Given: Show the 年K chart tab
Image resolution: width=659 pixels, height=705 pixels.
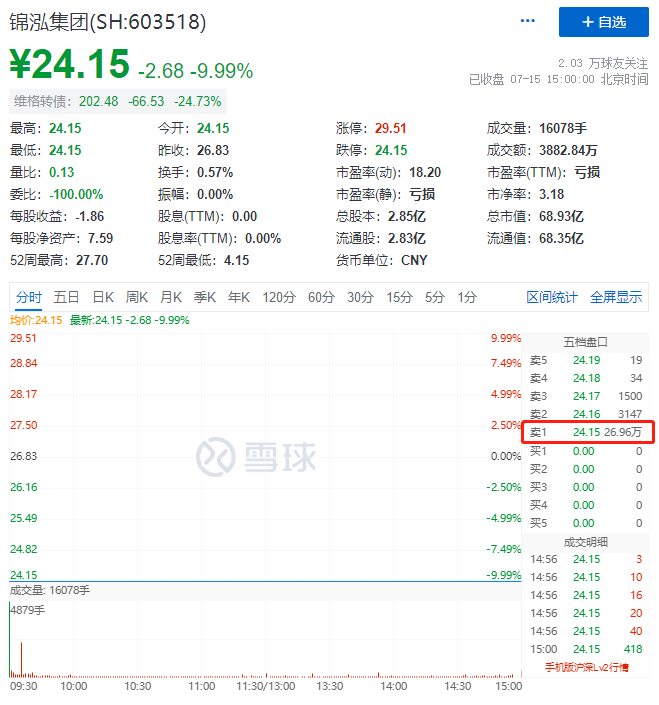Looking at the screenshot, I should 239,297.
